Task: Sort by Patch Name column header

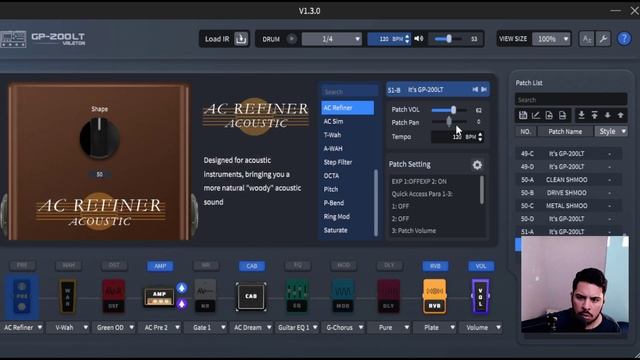Action: tap(565, 131)
